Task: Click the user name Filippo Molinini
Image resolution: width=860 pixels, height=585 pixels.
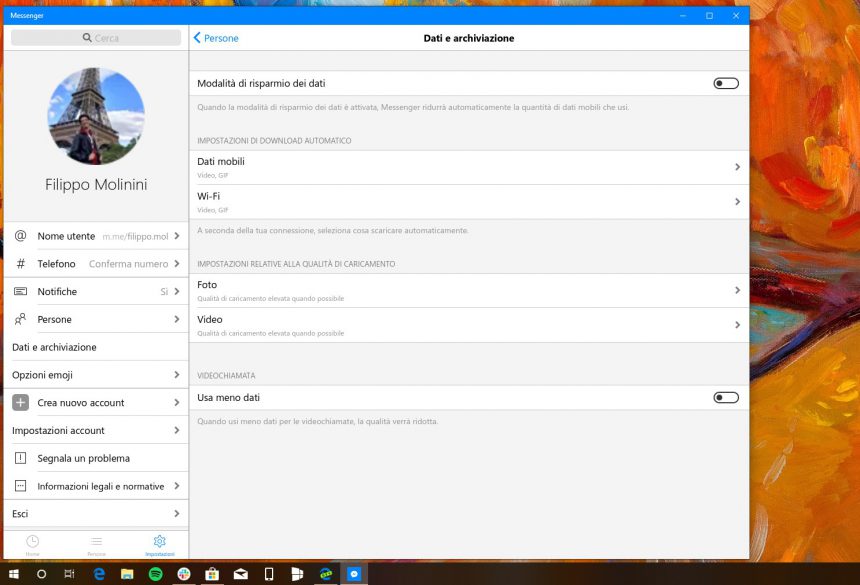Action: 96,185
